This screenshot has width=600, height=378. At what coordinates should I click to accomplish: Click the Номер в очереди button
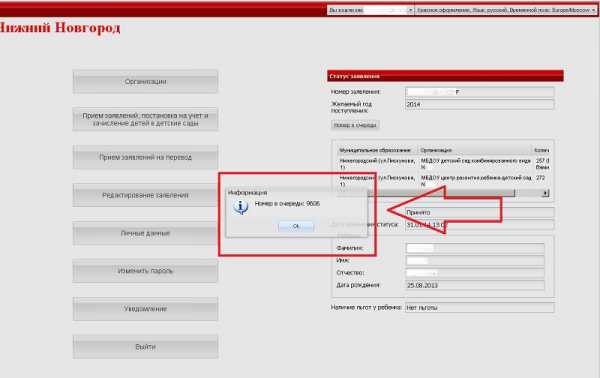tap(355, 125)
